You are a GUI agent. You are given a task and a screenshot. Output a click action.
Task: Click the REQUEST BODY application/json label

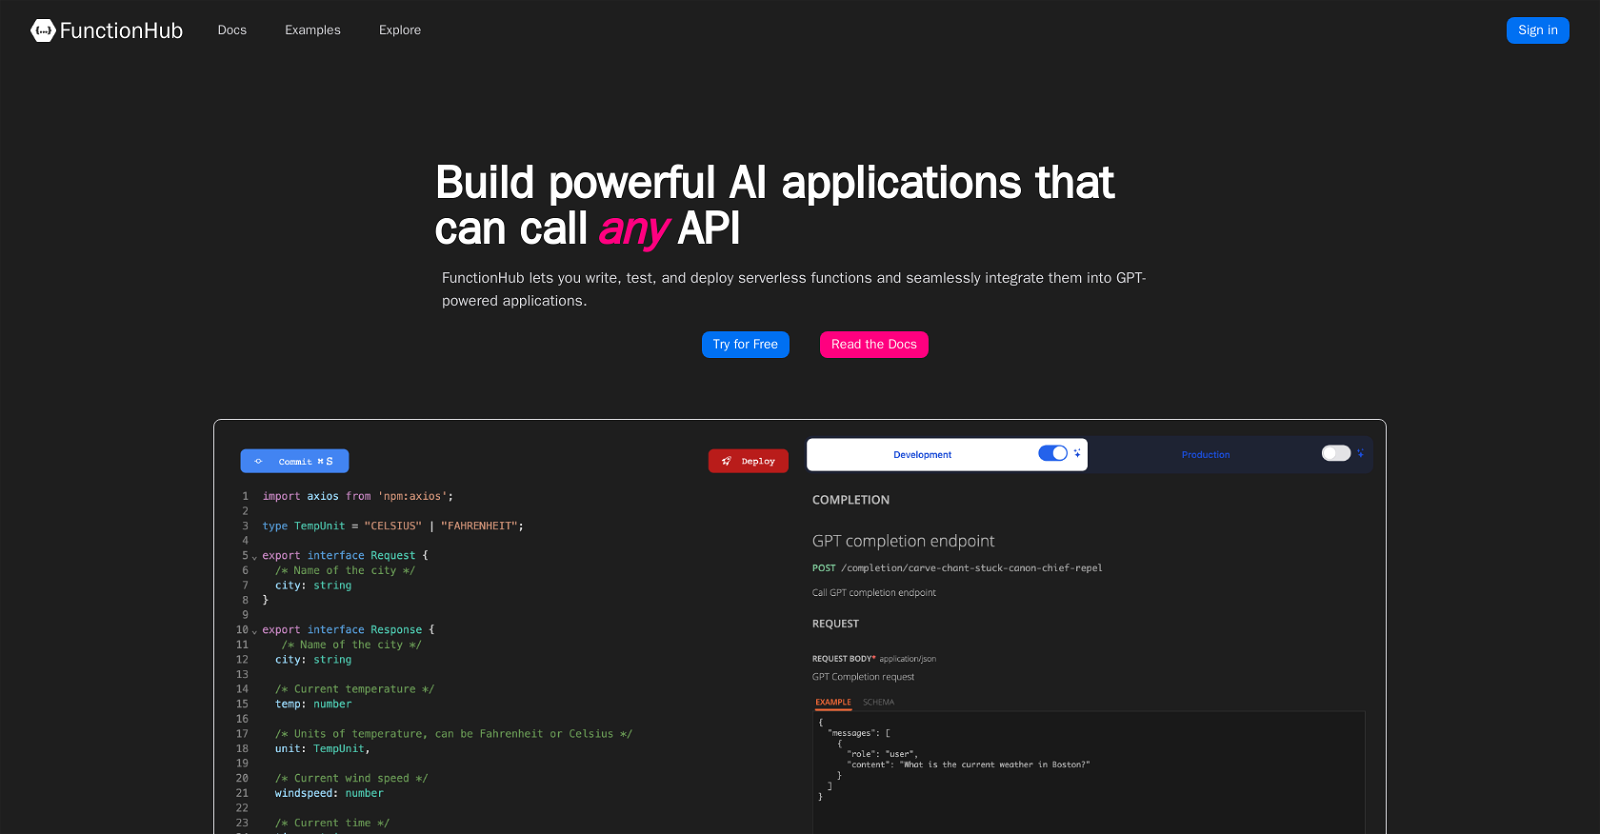(x=874, y=659)
